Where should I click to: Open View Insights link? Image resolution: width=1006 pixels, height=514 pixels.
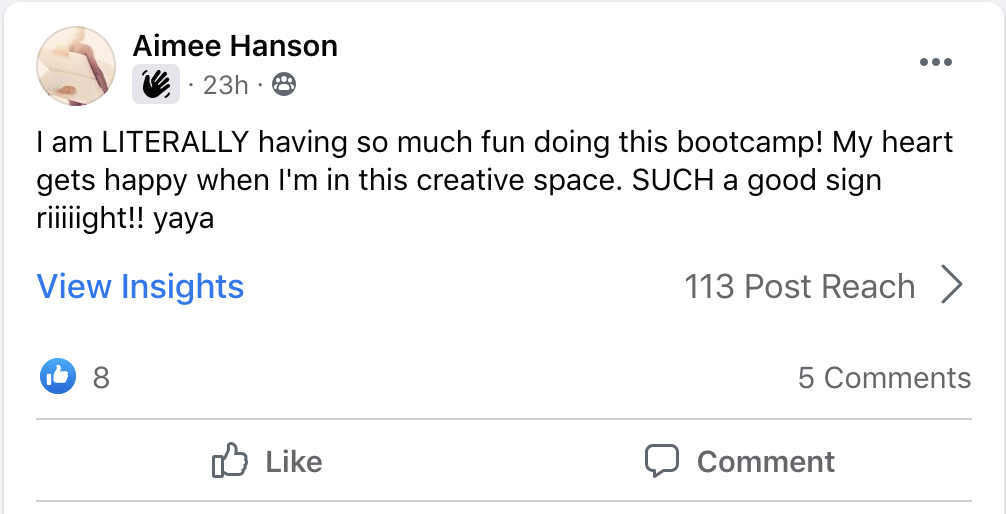141,286
